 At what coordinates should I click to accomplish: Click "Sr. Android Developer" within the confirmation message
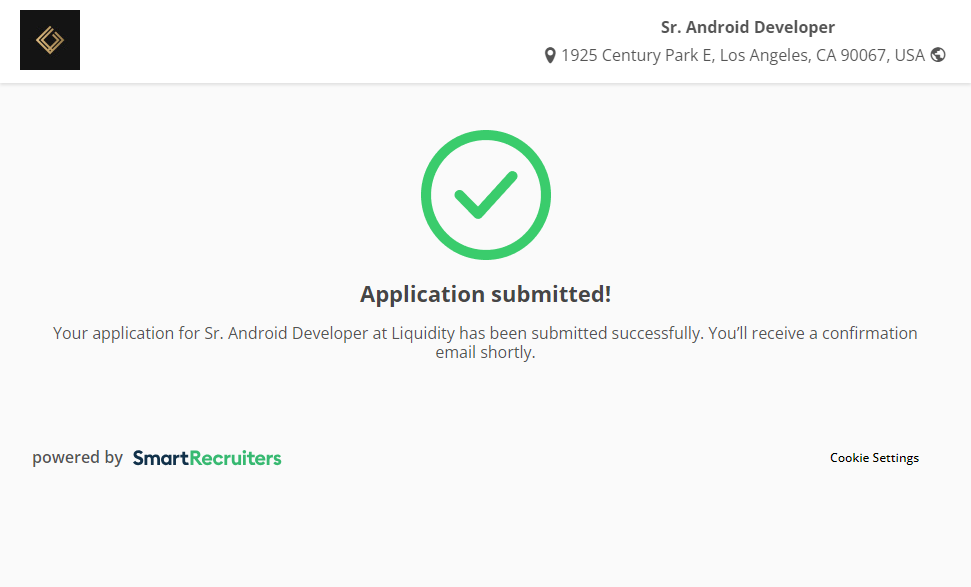pos(286,333)
